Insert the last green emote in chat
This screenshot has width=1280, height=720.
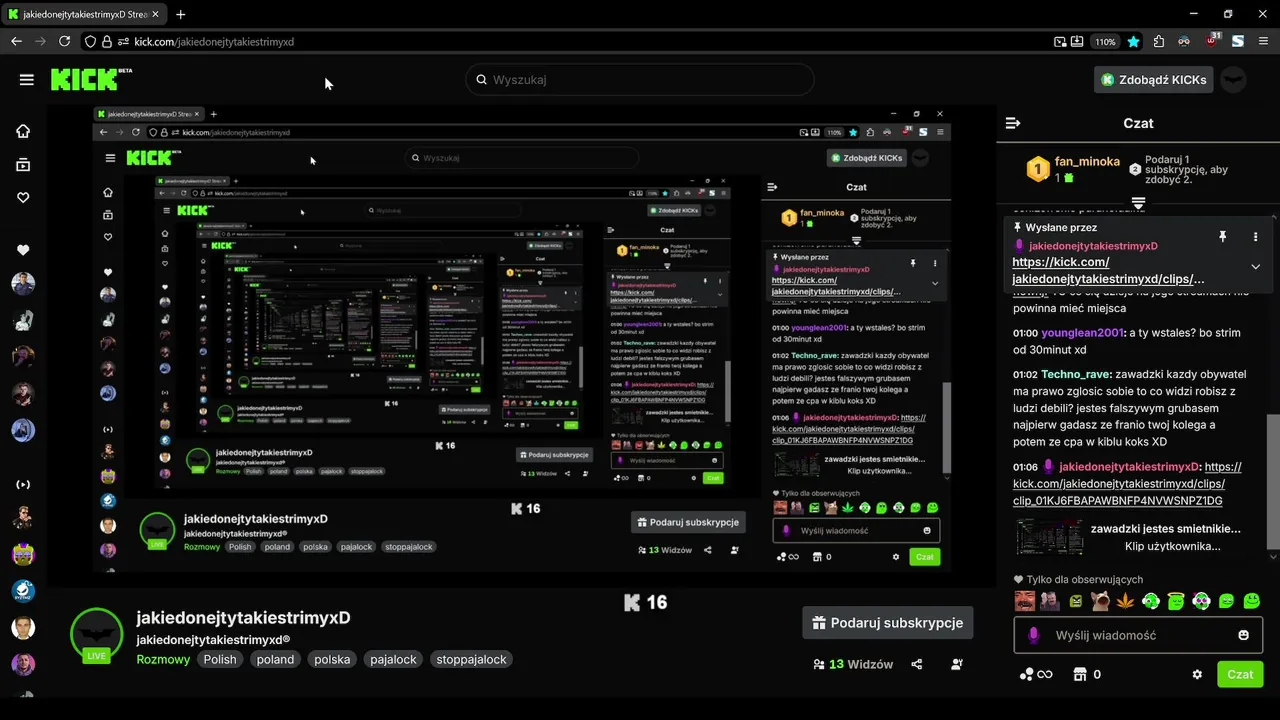click(x=1251, y=601)
